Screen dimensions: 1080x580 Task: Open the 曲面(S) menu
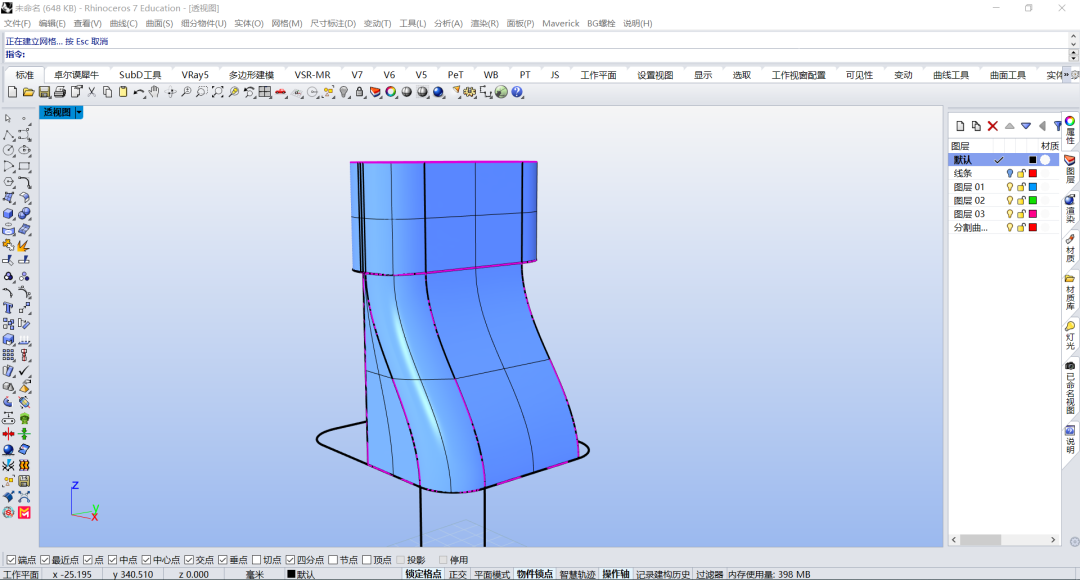(159, 23)
